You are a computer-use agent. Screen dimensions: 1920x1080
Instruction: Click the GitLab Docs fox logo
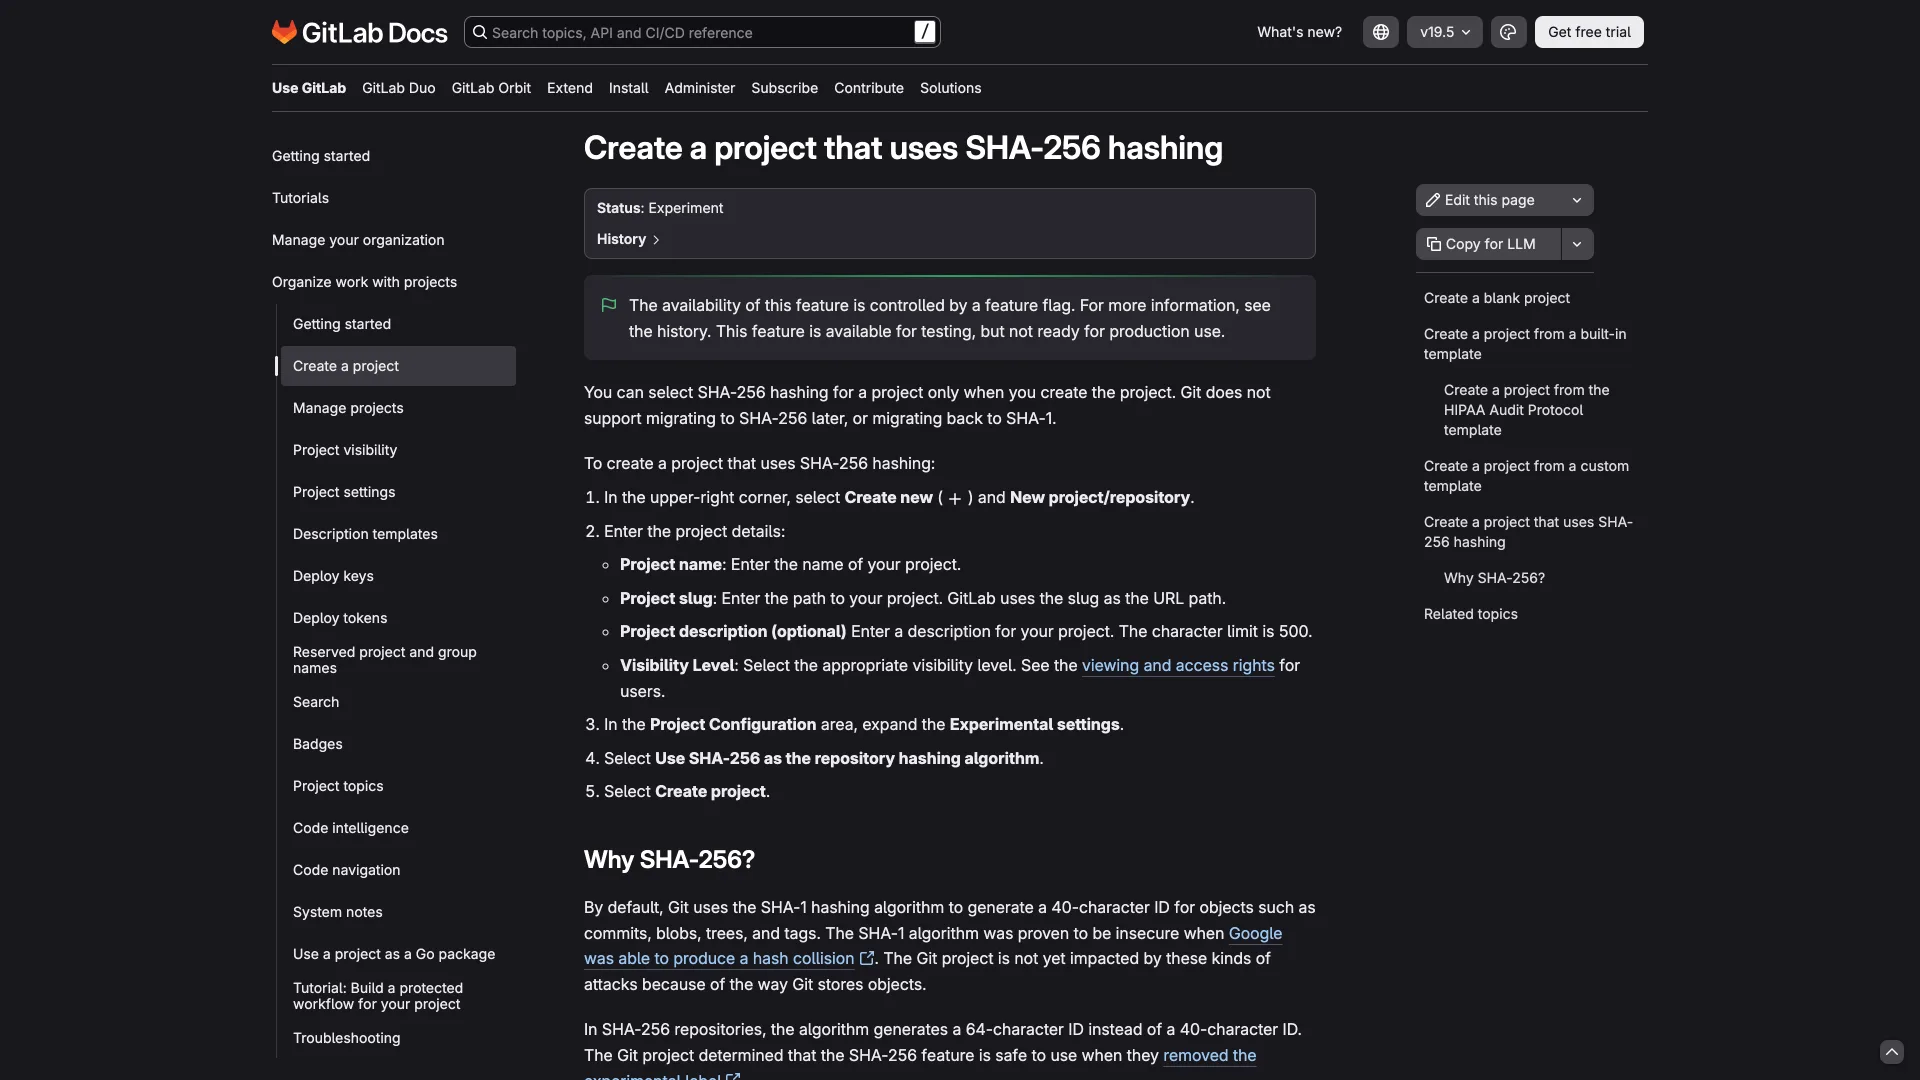coord(284,32)
